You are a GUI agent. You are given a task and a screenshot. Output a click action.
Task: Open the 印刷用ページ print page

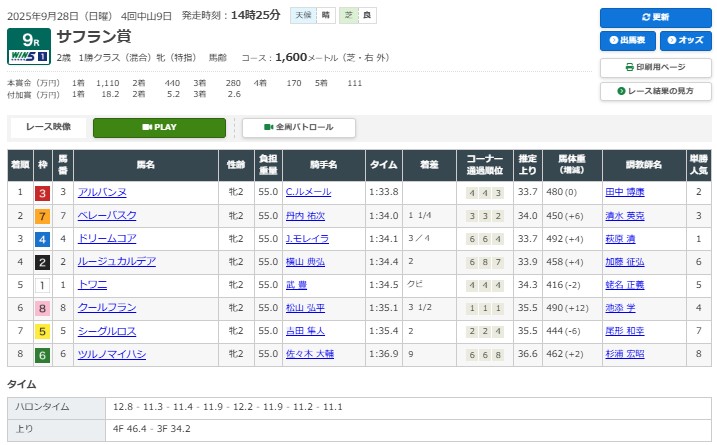(x=655, y=67)
